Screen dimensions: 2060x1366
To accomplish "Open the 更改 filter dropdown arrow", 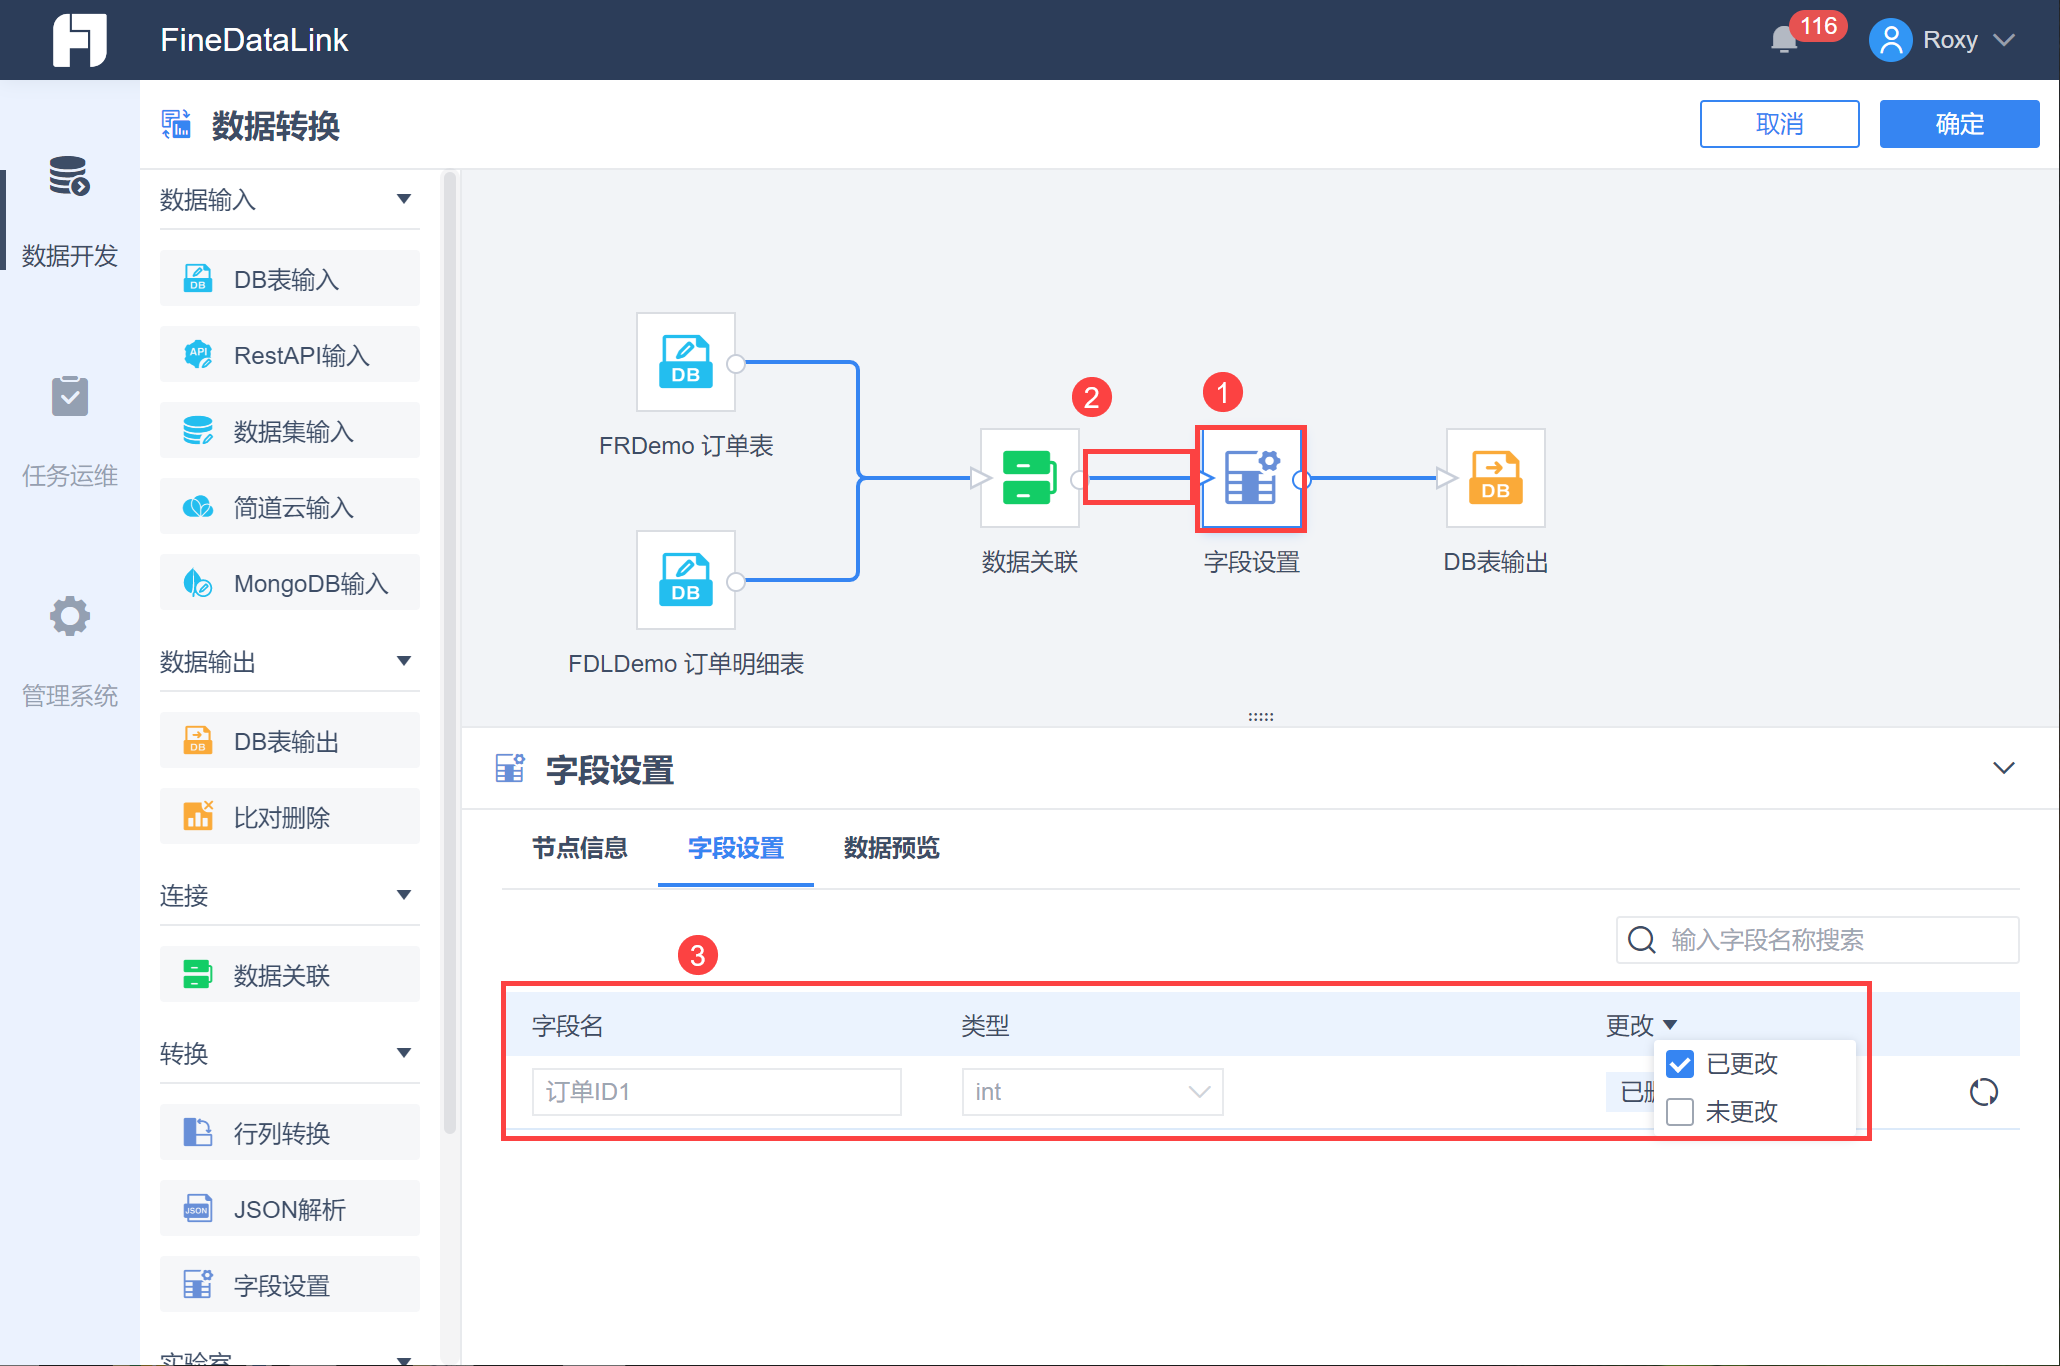I will (x=1669, y=1025).
